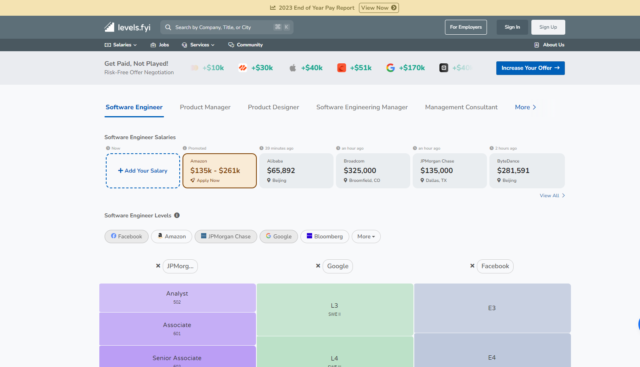This screenshot has width=640, height=367.
Task: Click the Sign In button
Action: point(512,27)
